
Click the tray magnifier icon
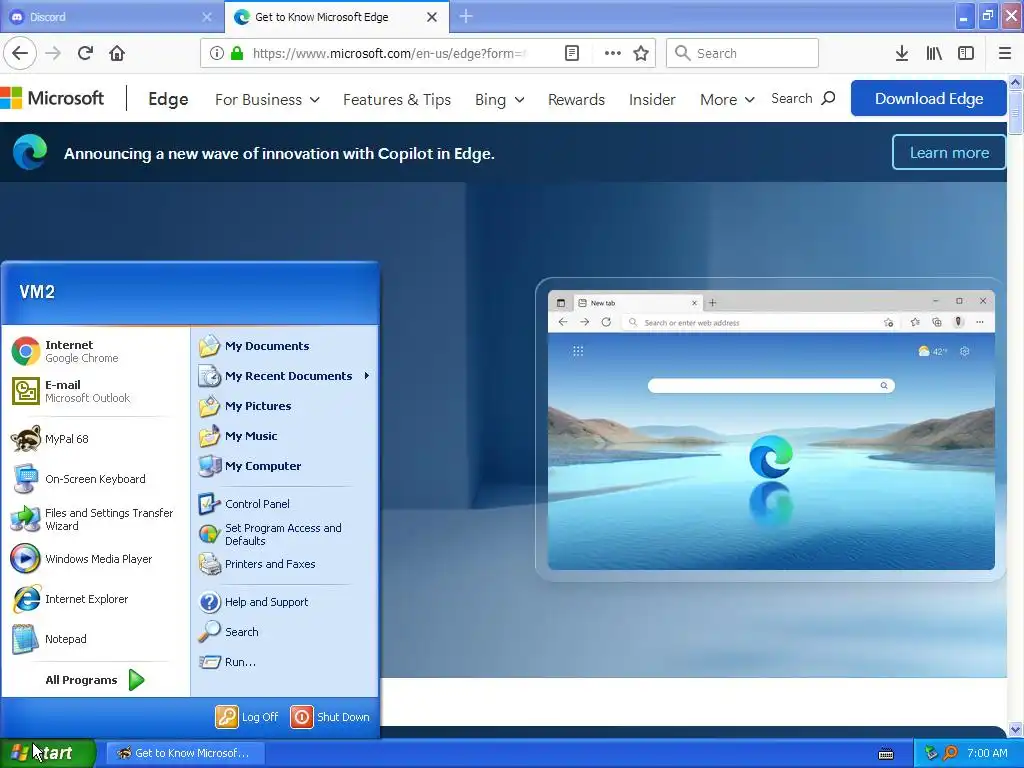[x=950, y=753]
